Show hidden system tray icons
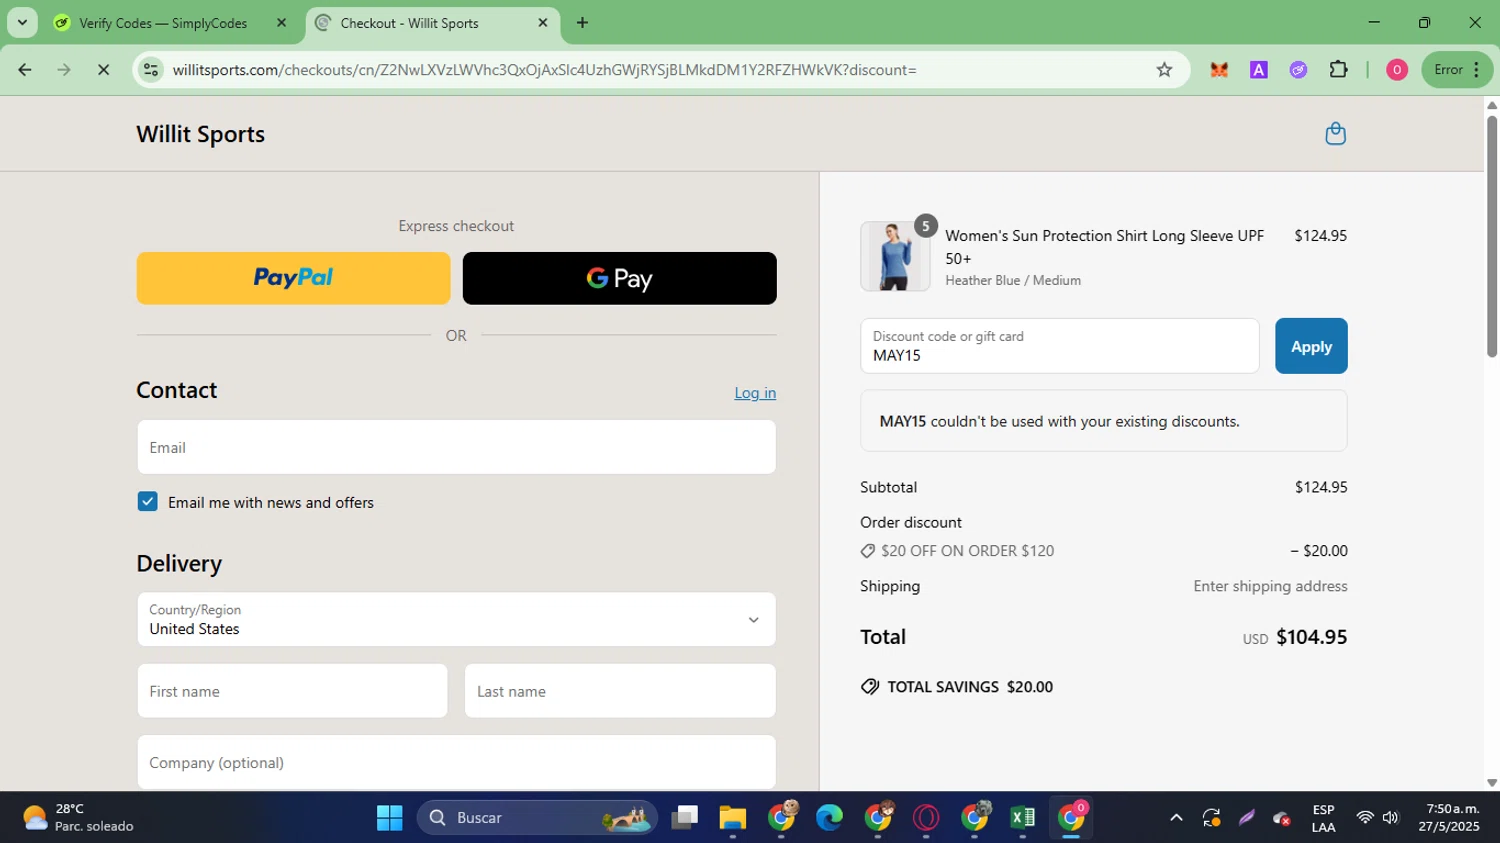1500x843 pixels. coord(1176,818)
